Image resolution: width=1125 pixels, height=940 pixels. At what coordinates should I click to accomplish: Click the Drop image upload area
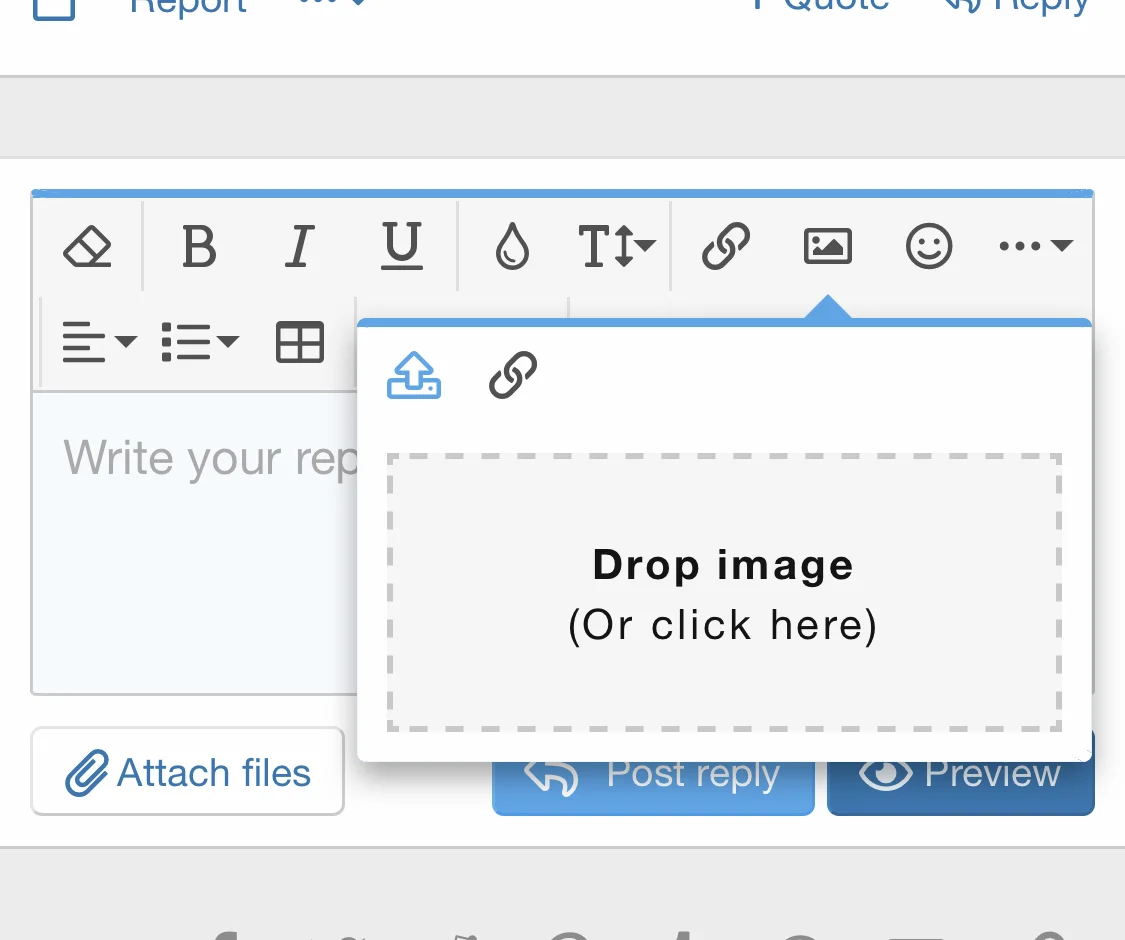point(724,593)
